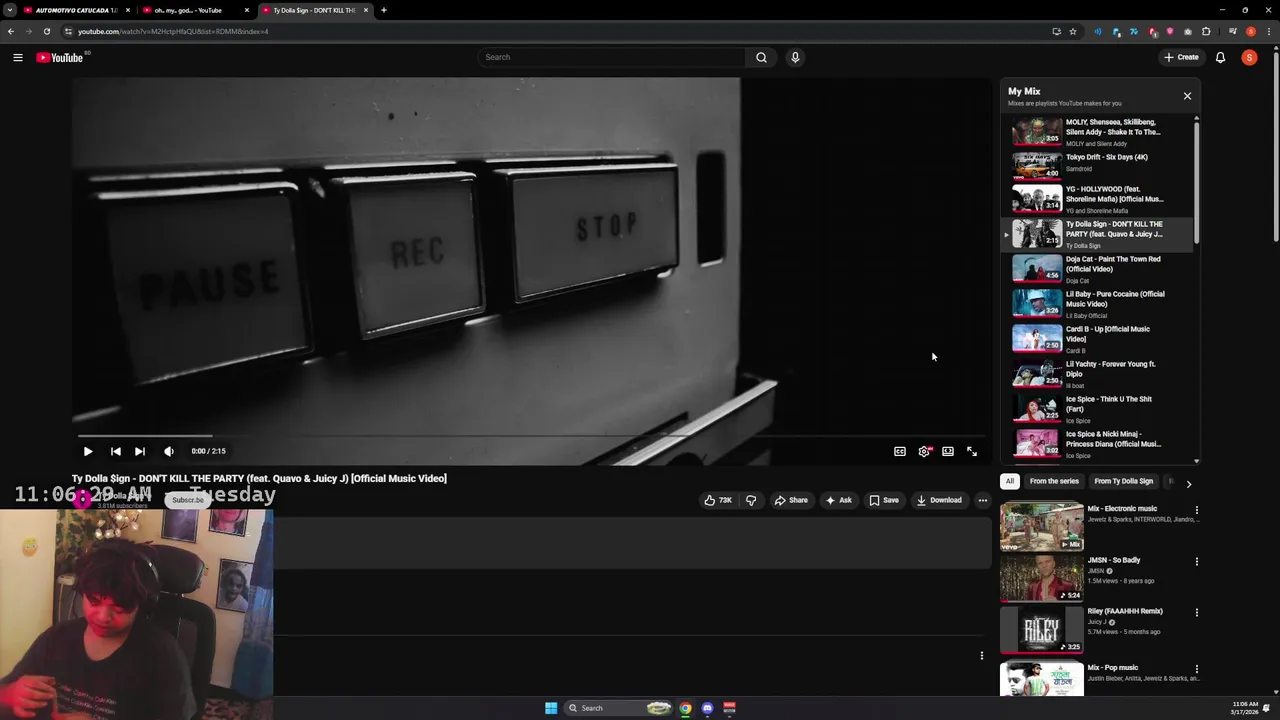Open the notifications bell

tap(1220, 57)
